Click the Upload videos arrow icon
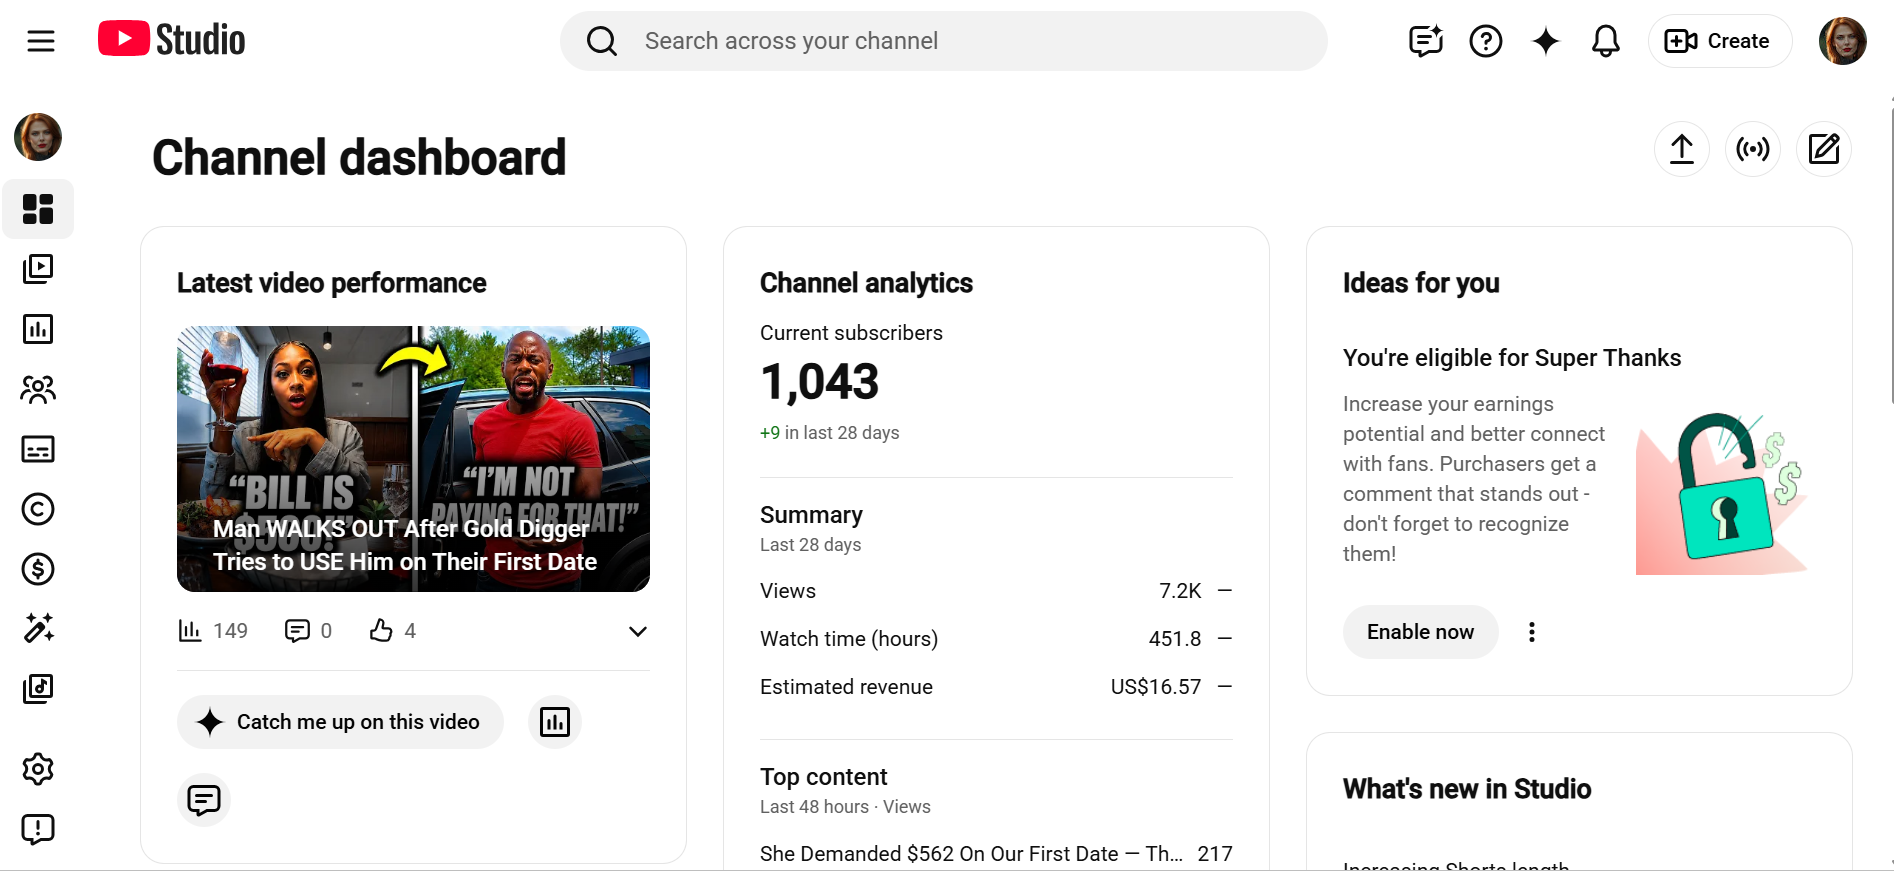Viewport: 1894px width, 871px height. [1682, 149]
